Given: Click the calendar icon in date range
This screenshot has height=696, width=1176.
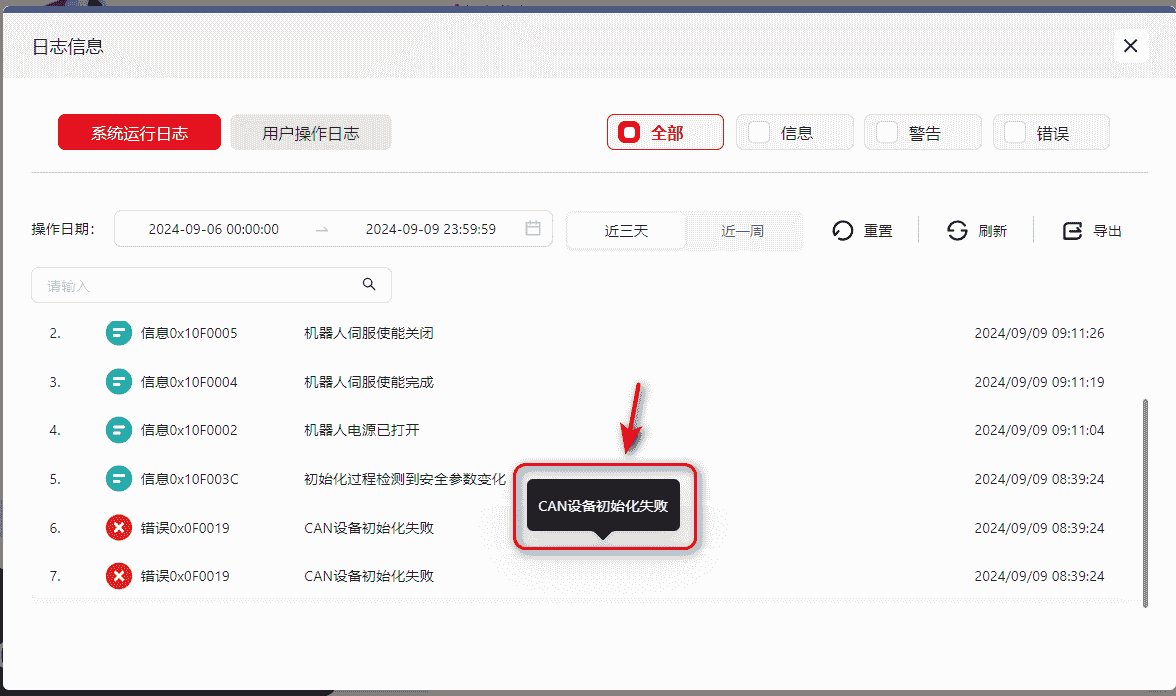Looking at the screenshot, I should click(533, 229).
